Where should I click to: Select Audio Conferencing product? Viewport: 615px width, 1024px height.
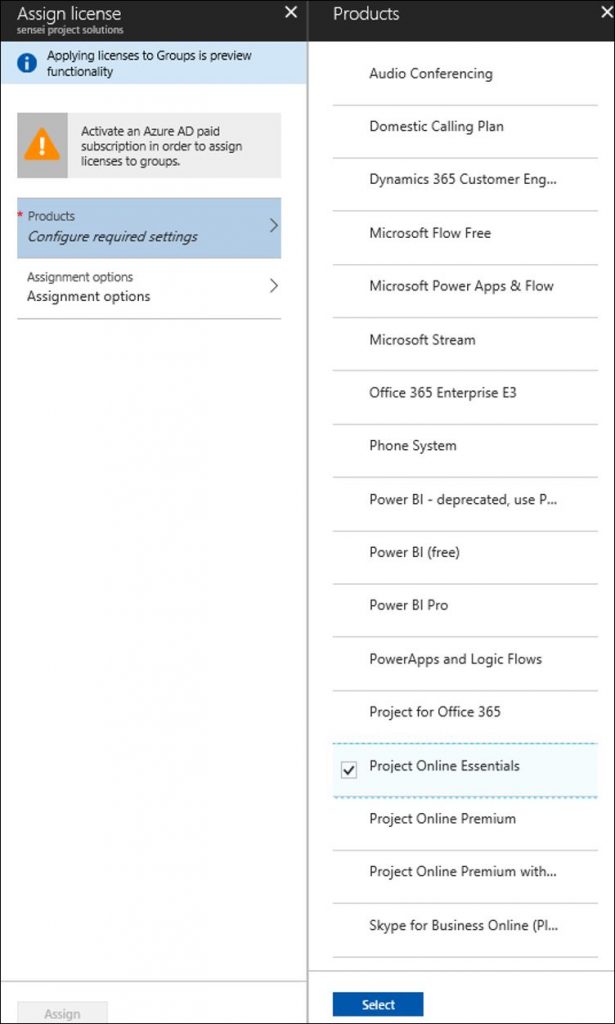click(x=465, y=73)
